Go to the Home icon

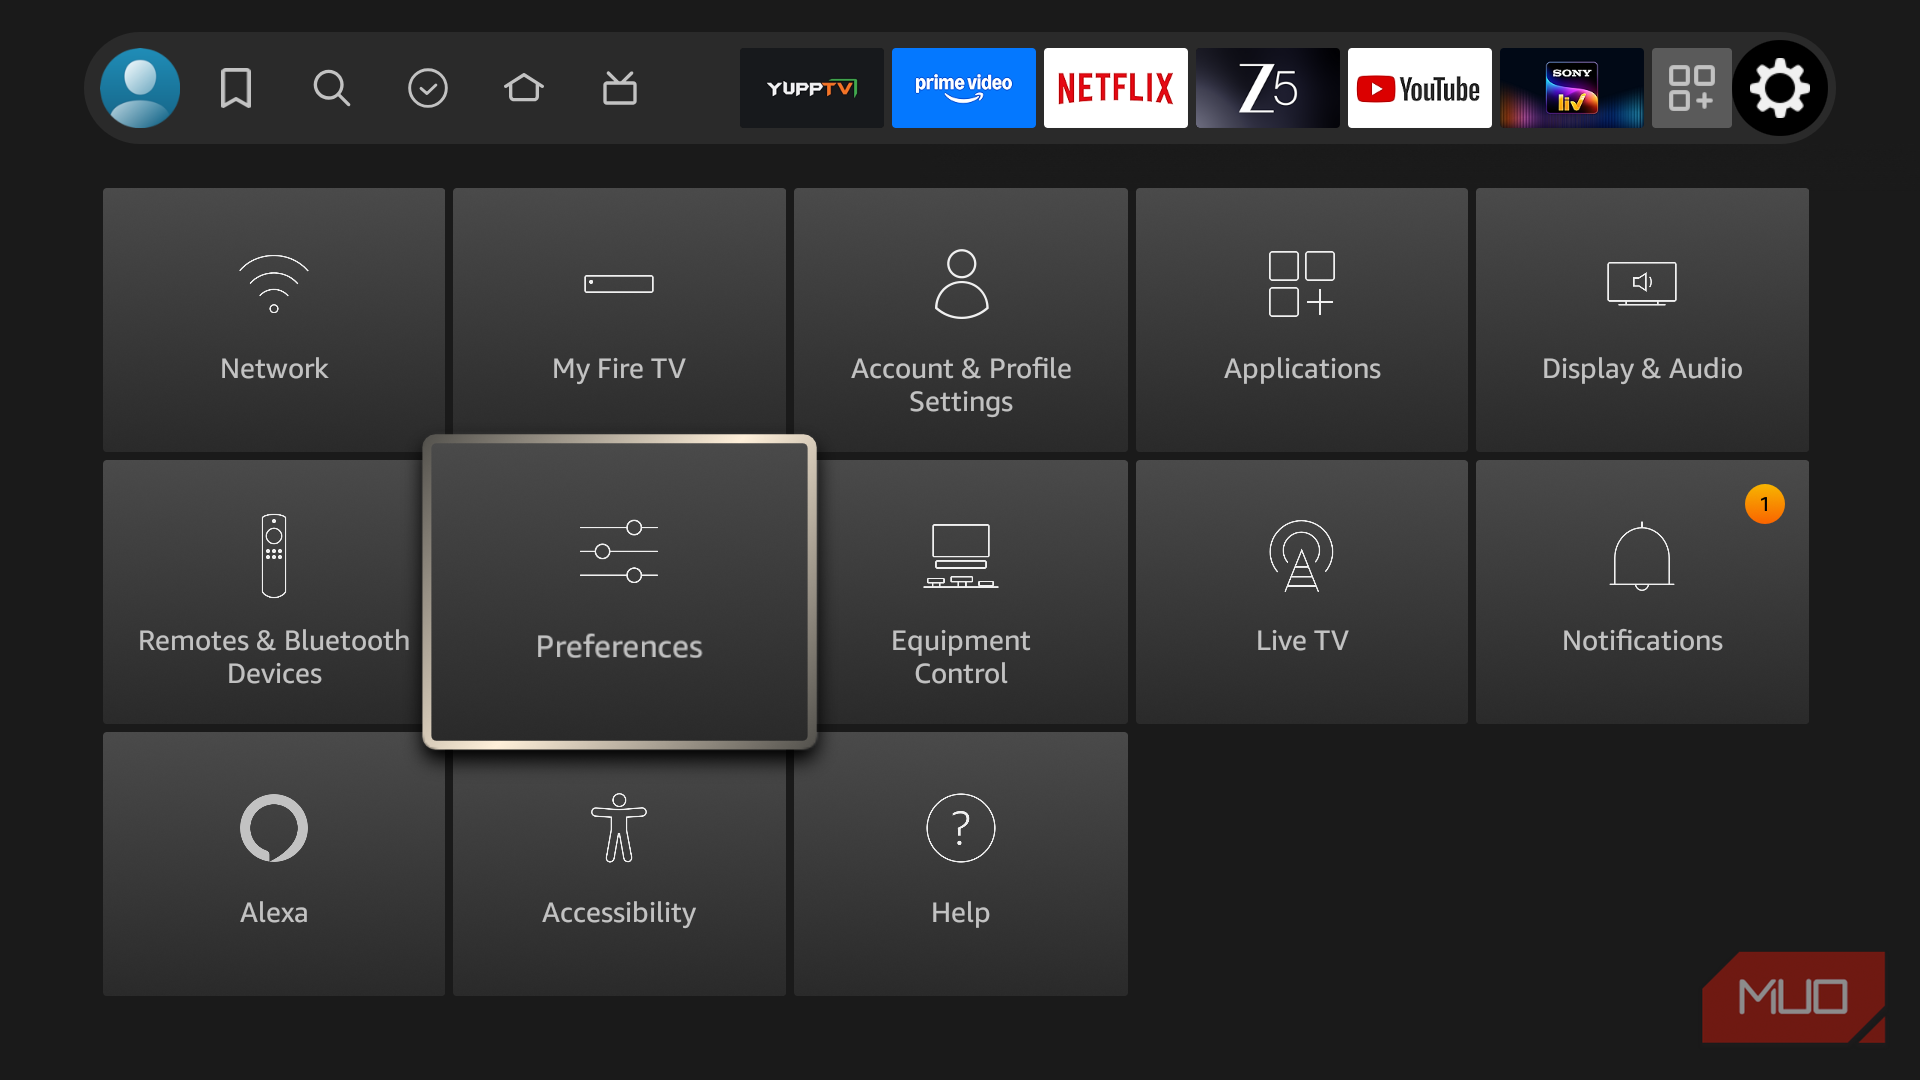click(524, 88)
